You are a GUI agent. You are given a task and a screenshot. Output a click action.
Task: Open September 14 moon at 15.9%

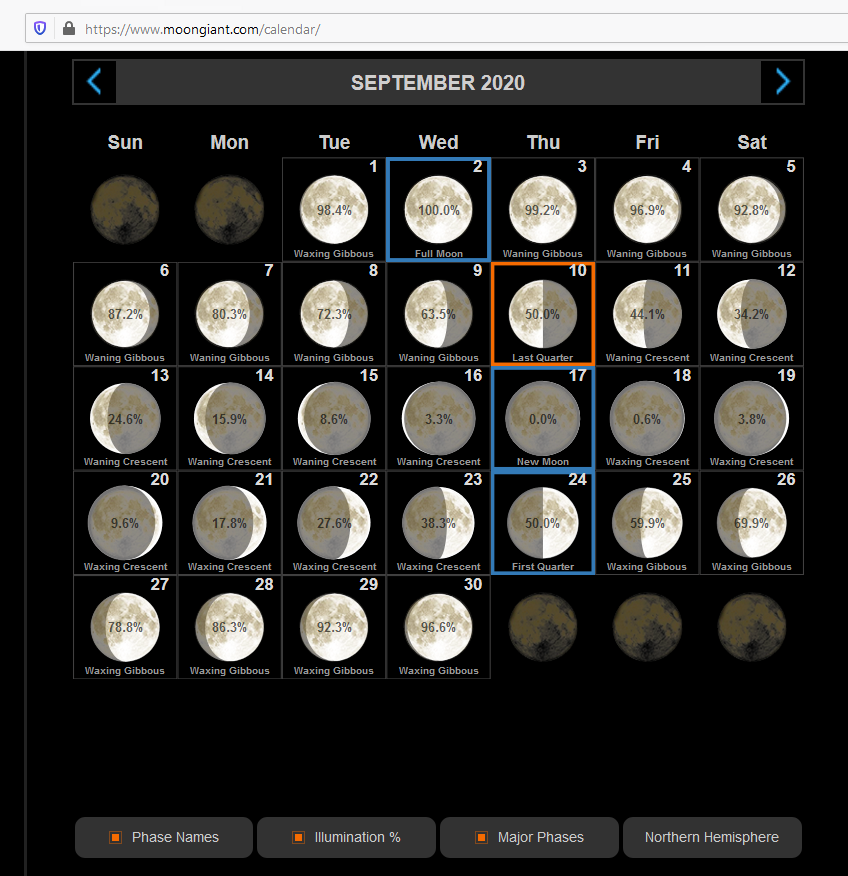click(230, 418)
